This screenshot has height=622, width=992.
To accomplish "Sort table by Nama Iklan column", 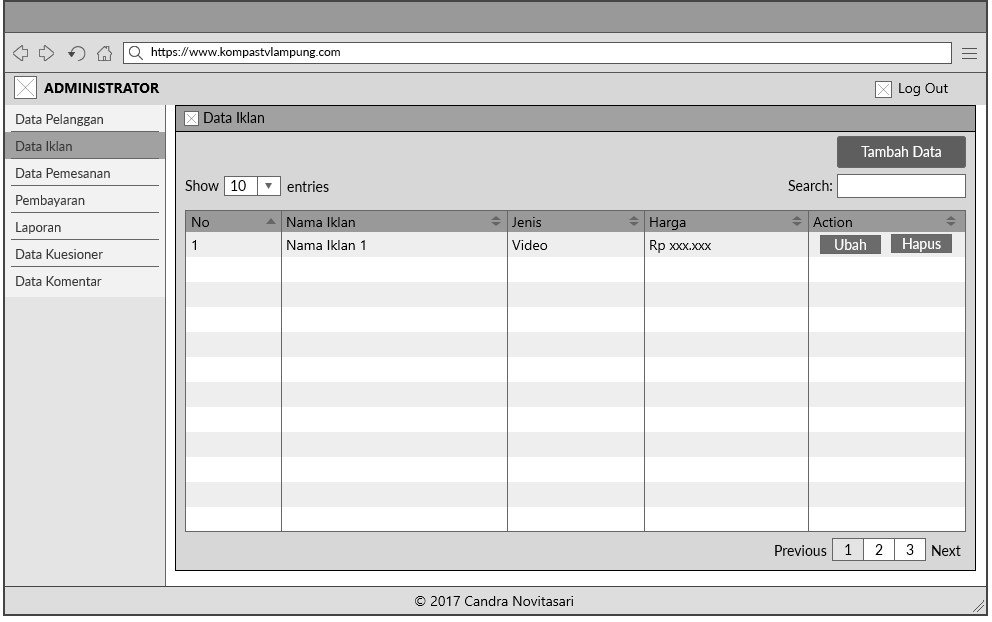I will (x=495, y=222).
